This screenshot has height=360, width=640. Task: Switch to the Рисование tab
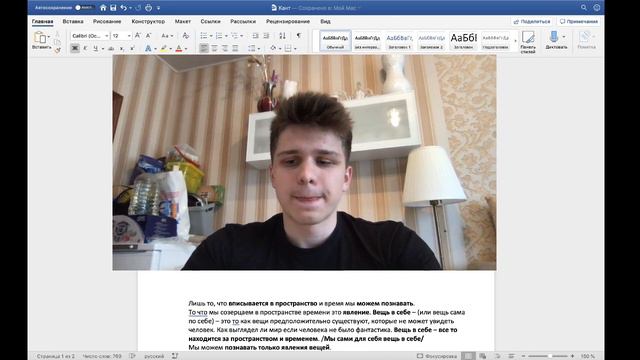point(107,21)
